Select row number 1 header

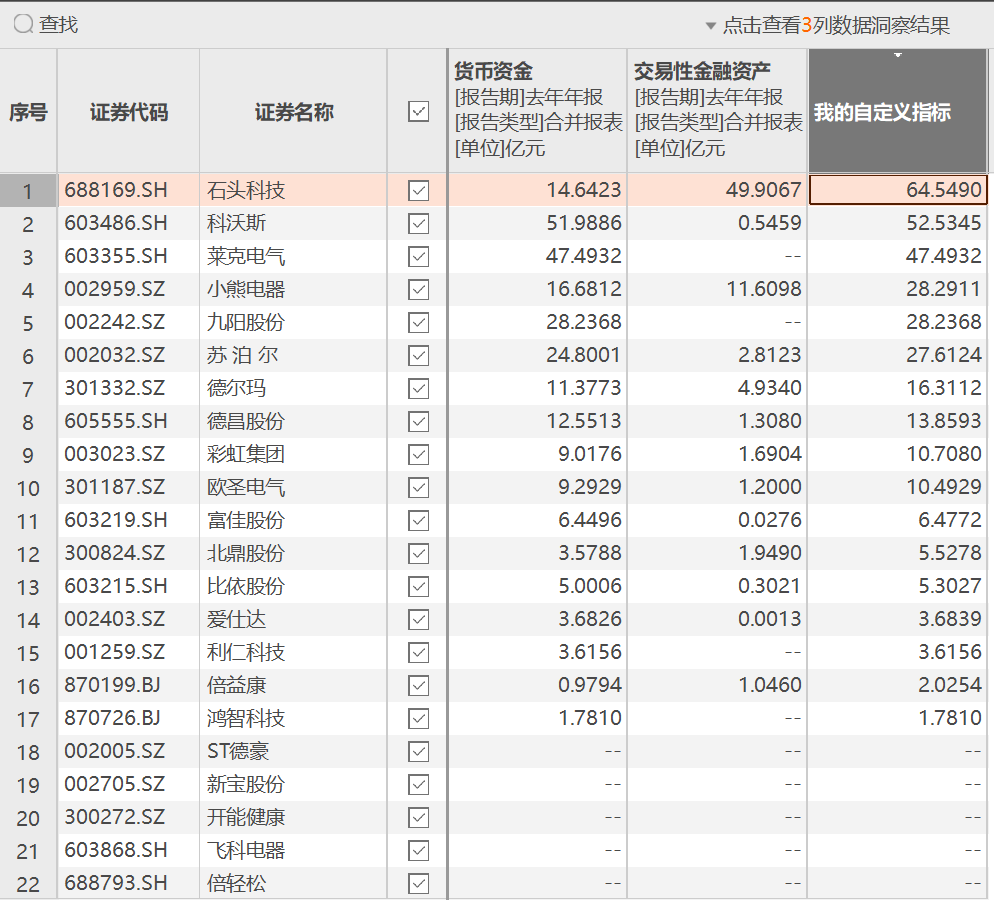[28, 191]
